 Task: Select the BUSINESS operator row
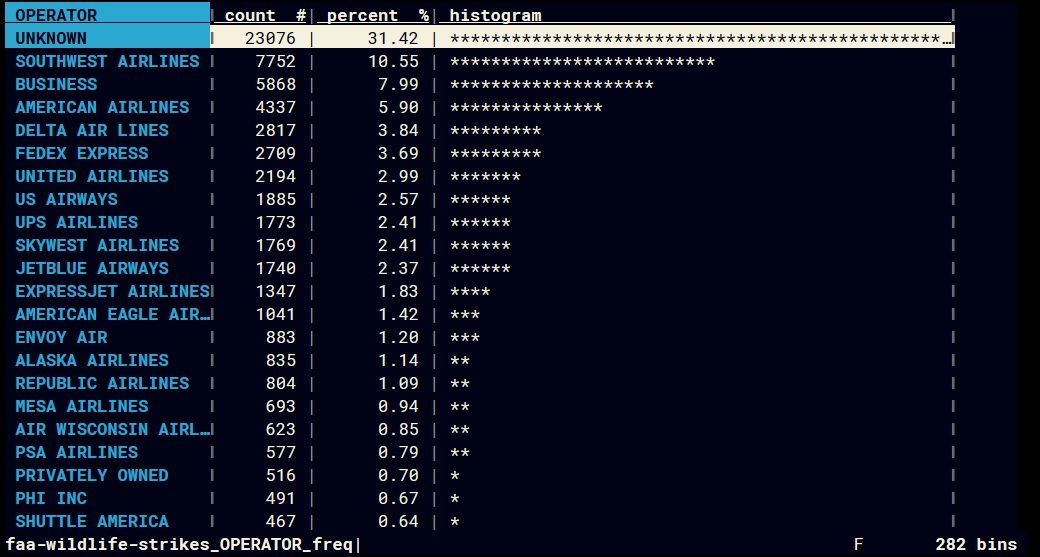pyautogui.click(x=480, y=84)
